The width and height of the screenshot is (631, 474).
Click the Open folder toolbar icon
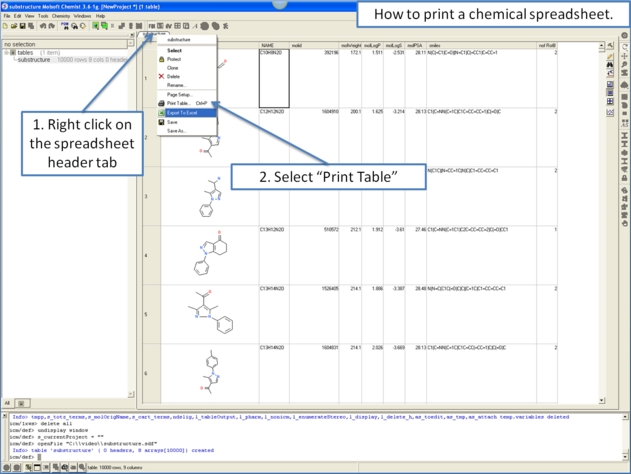12,26
